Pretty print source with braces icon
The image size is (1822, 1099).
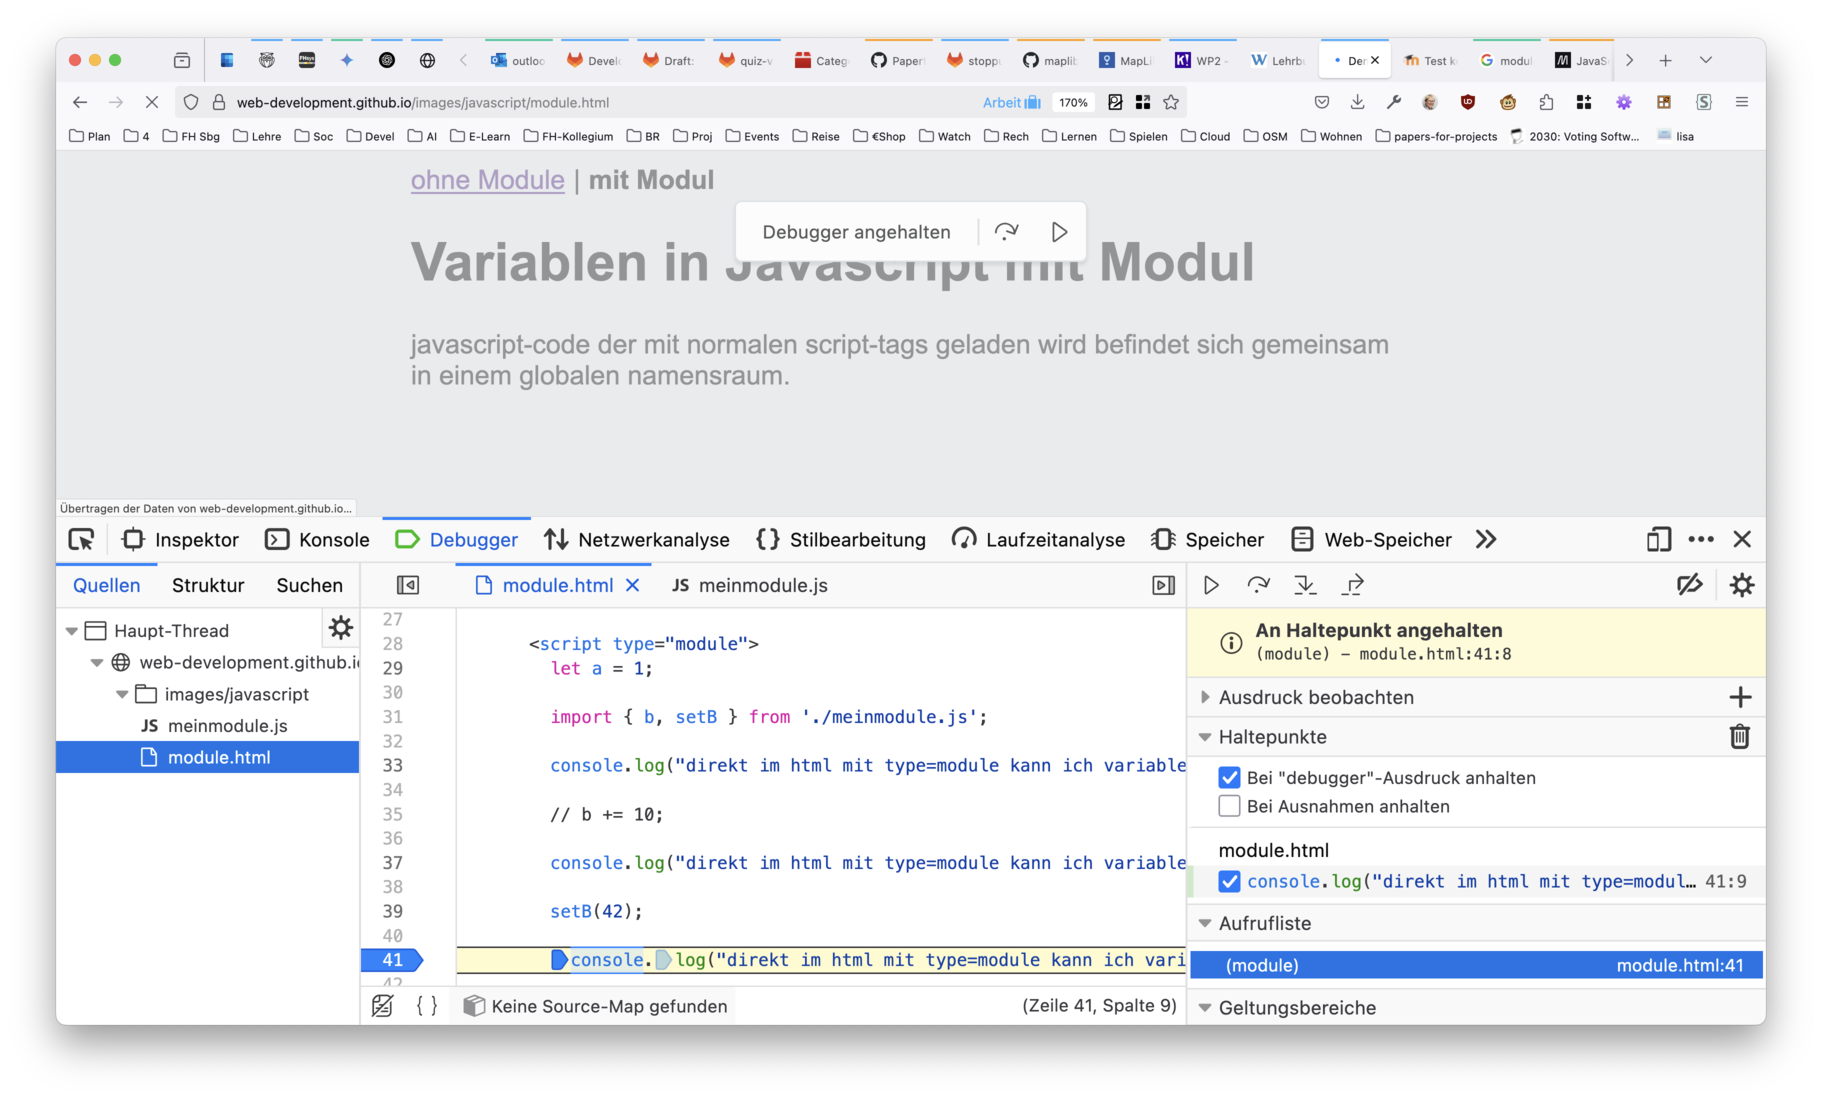pos(427,1006)
